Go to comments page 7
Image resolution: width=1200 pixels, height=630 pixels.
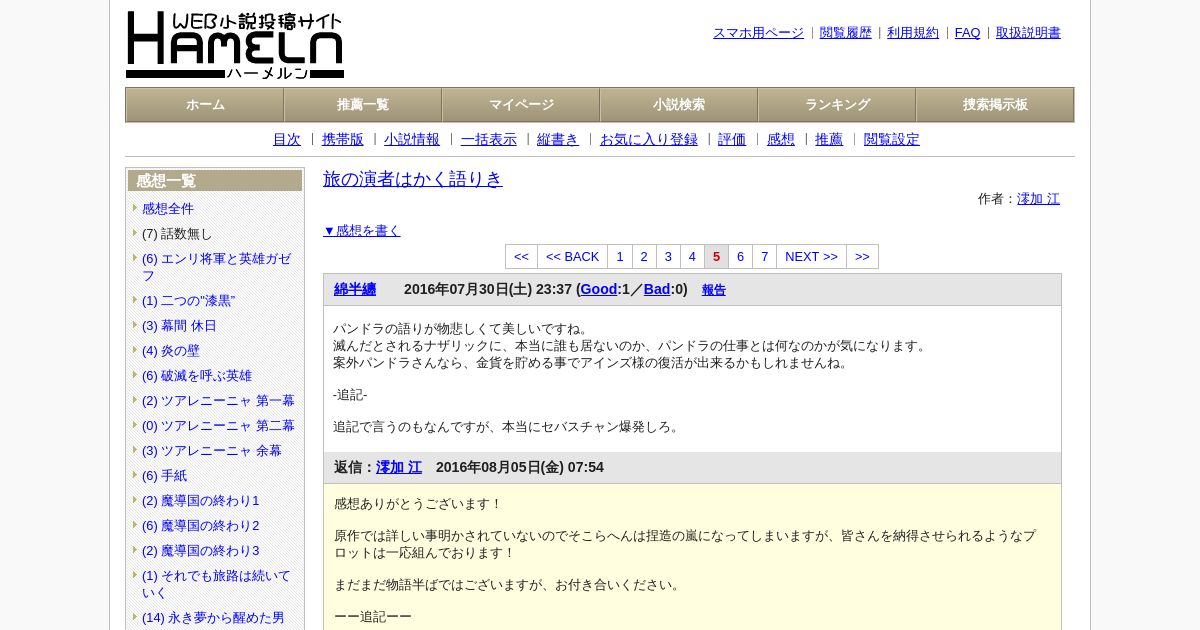(764, 257)
